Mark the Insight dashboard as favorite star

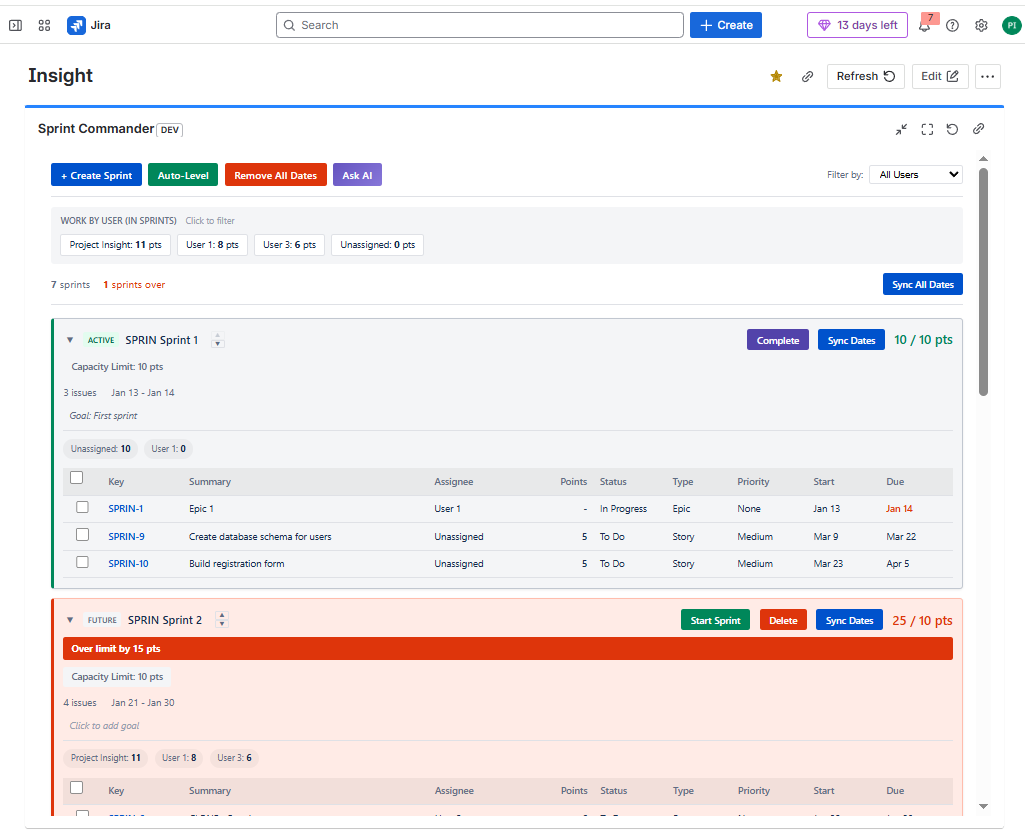click(x=776, y=76)
